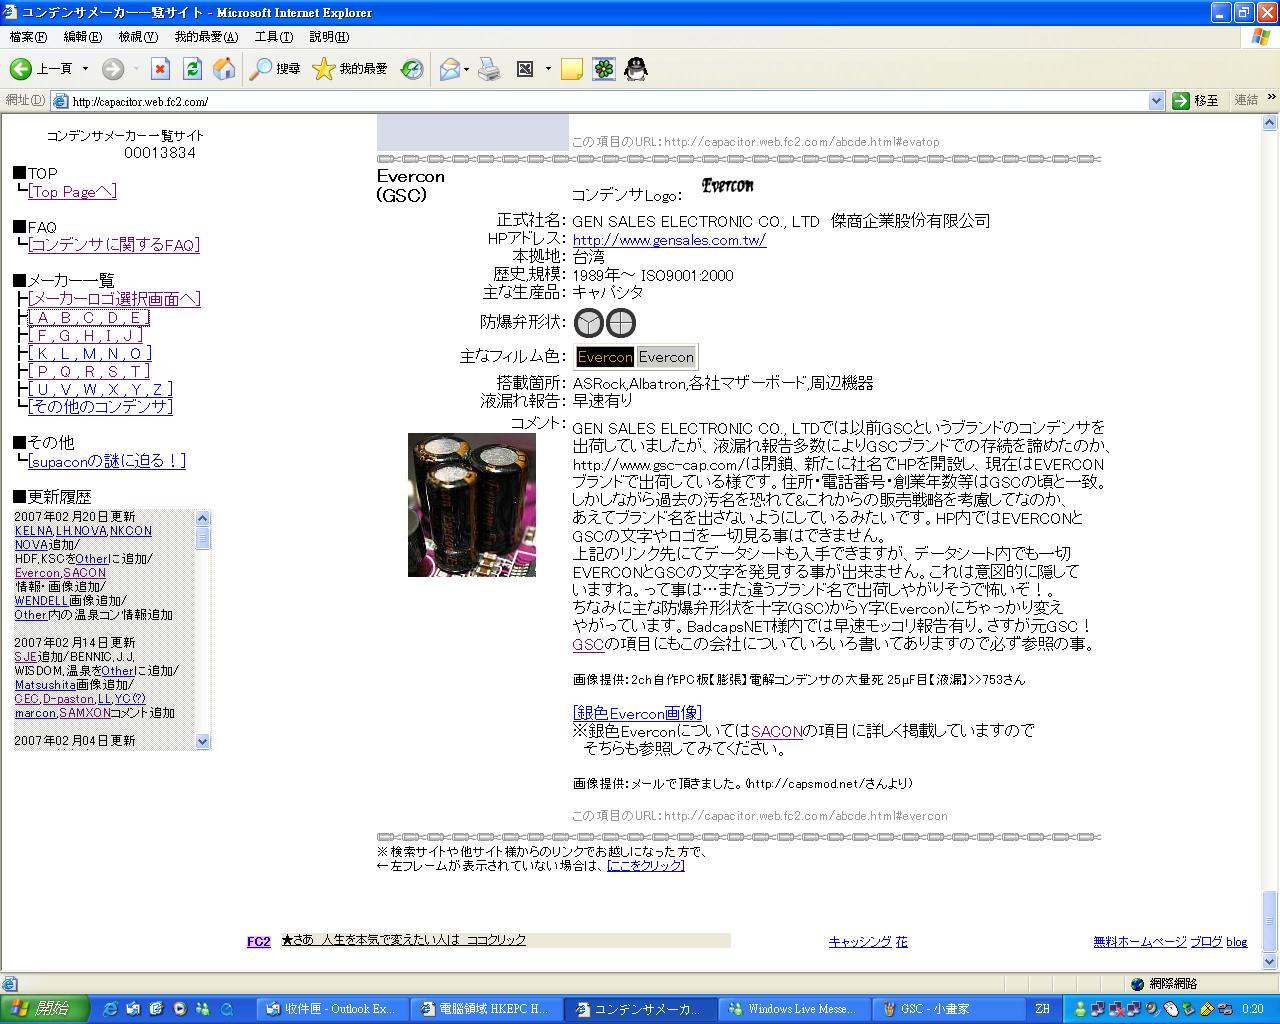Click the 移至 Go button
Image resolution: width=1280 pixels, height=1024 pixels.
click(1195, 101)
